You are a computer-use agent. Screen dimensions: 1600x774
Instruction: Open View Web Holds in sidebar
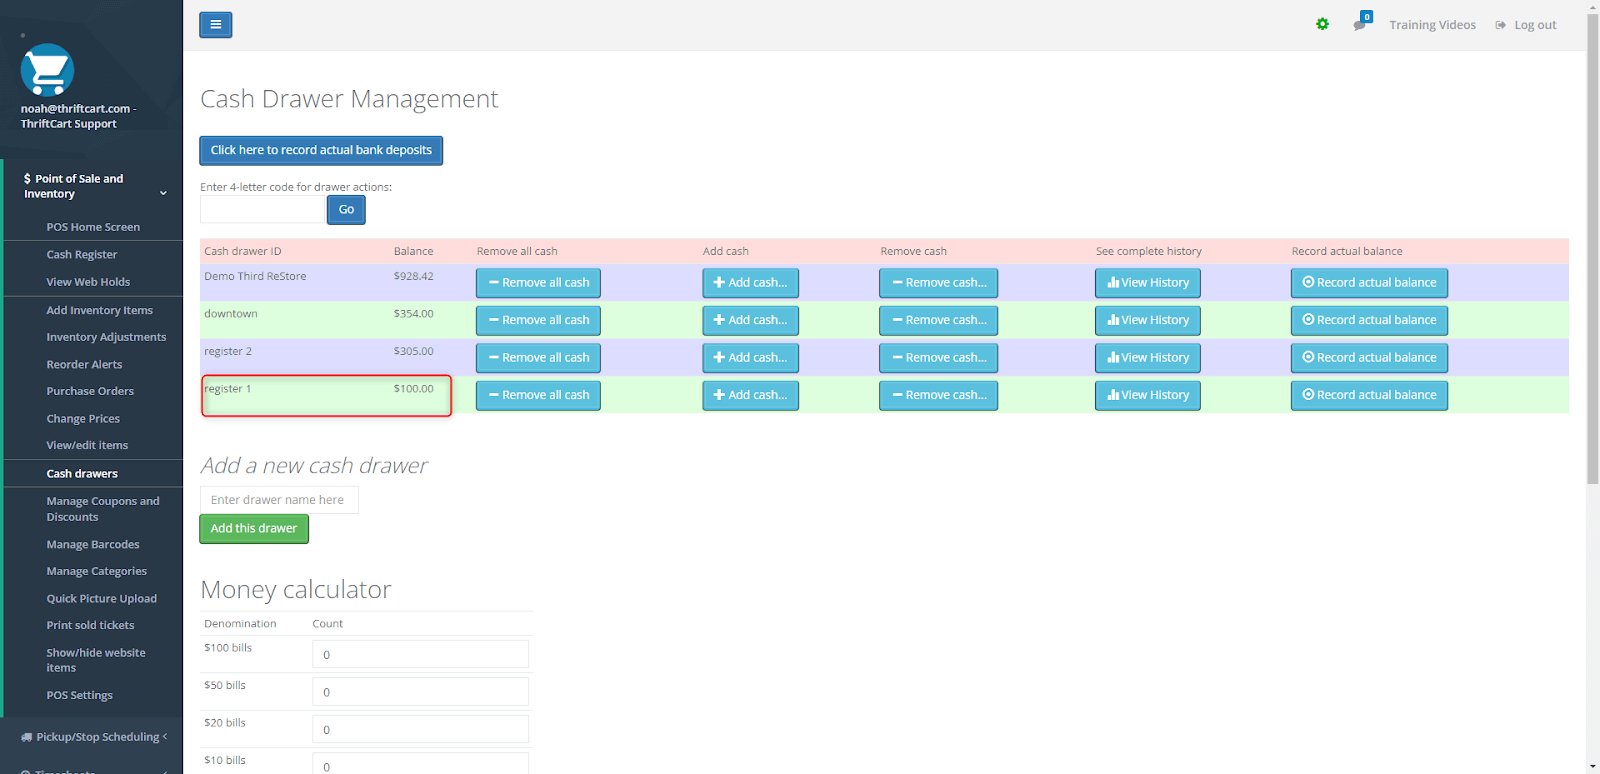(x=88, y=282)
